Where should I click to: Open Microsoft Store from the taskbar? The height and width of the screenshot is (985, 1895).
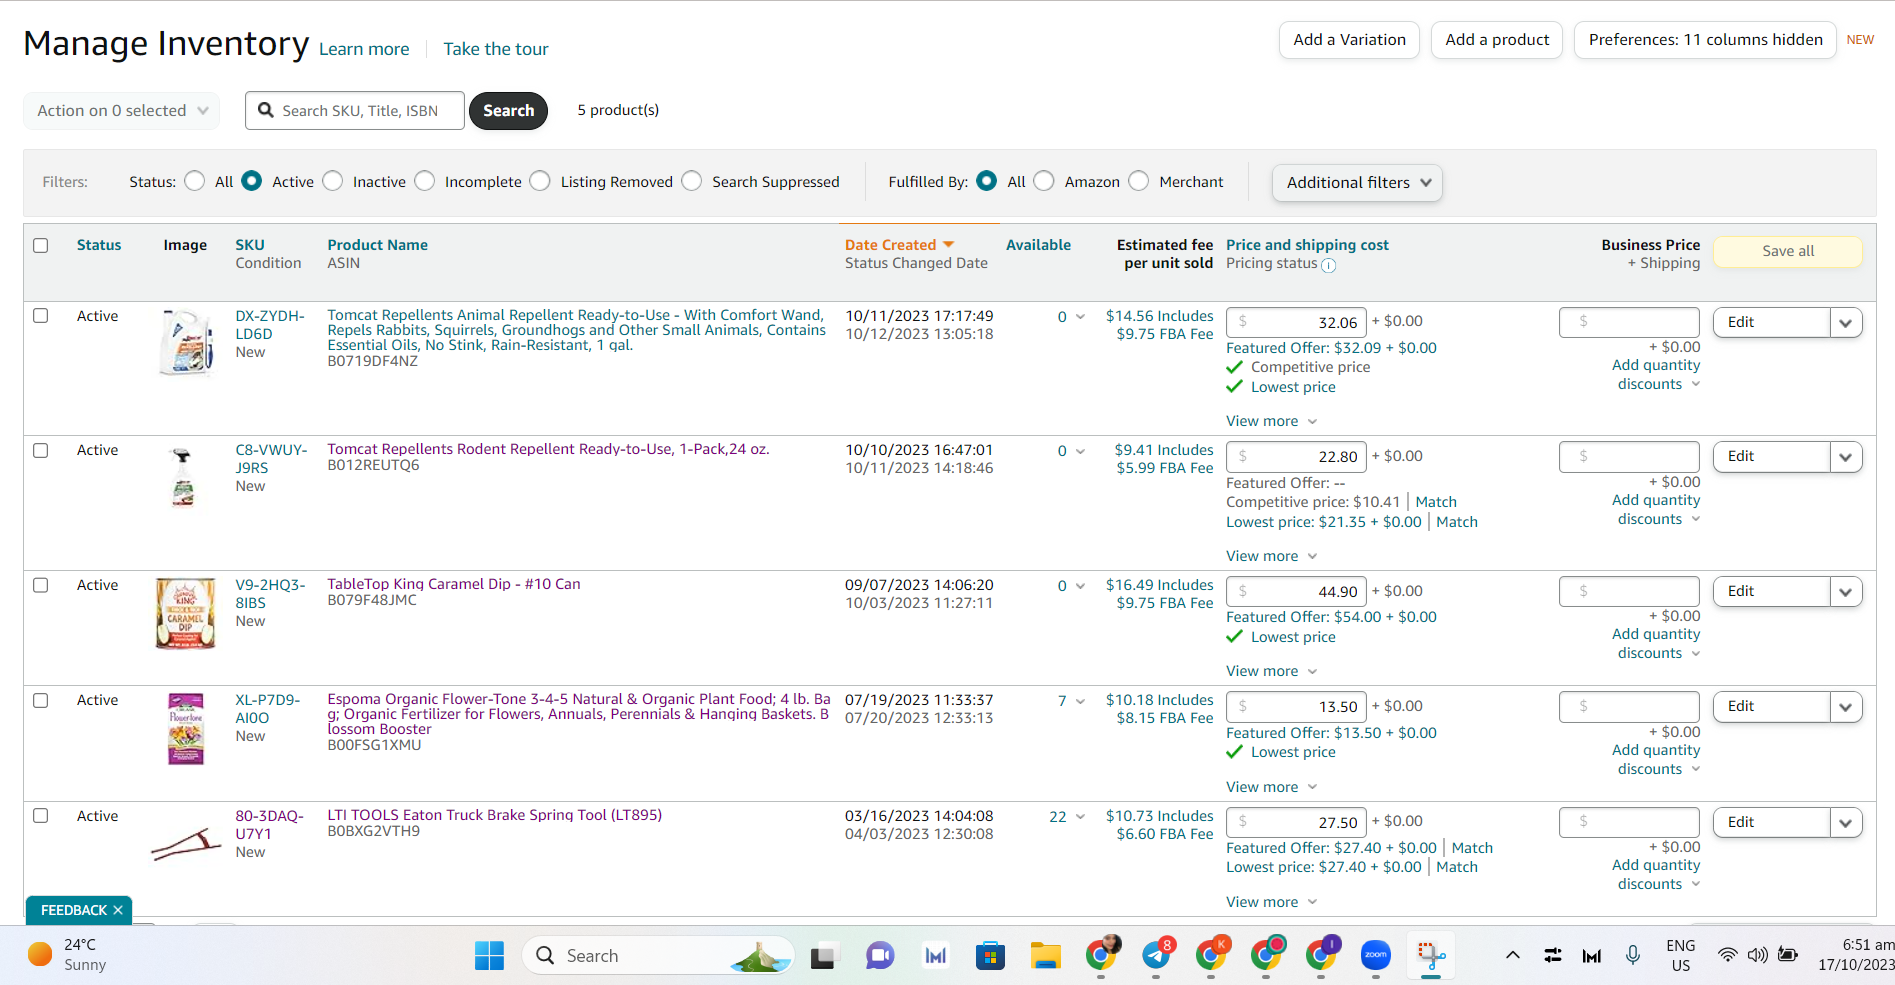[x=990, y=956]
